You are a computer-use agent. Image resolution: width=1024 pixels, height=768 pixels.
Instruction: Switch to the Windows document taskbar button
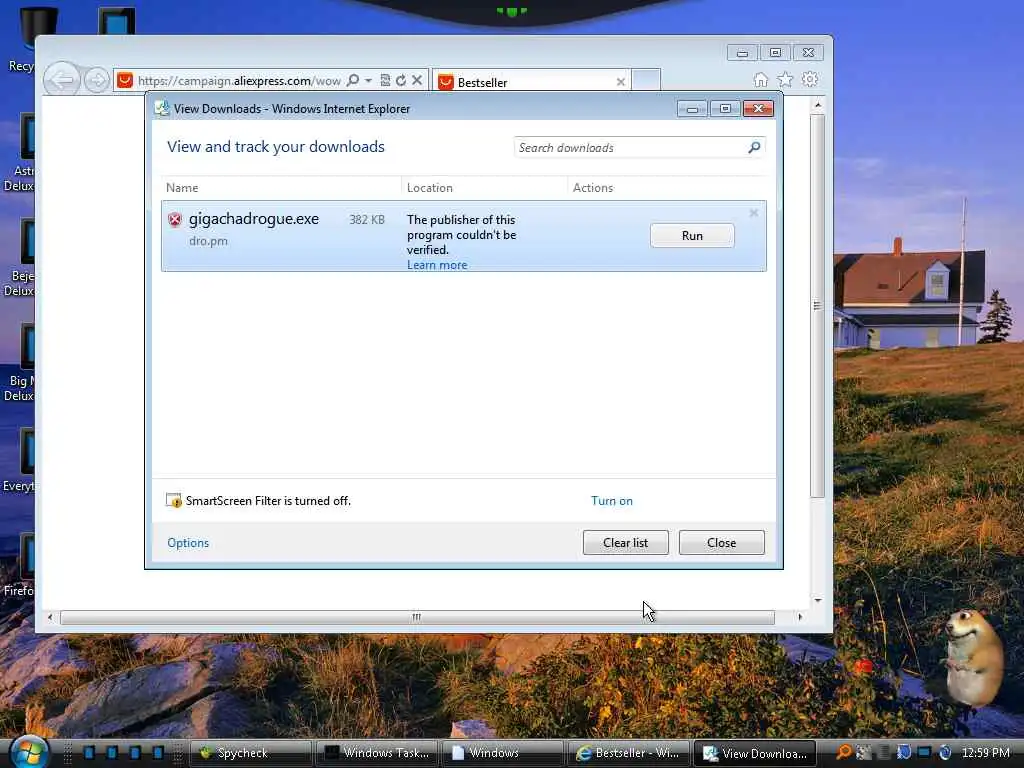coord(502,753)
